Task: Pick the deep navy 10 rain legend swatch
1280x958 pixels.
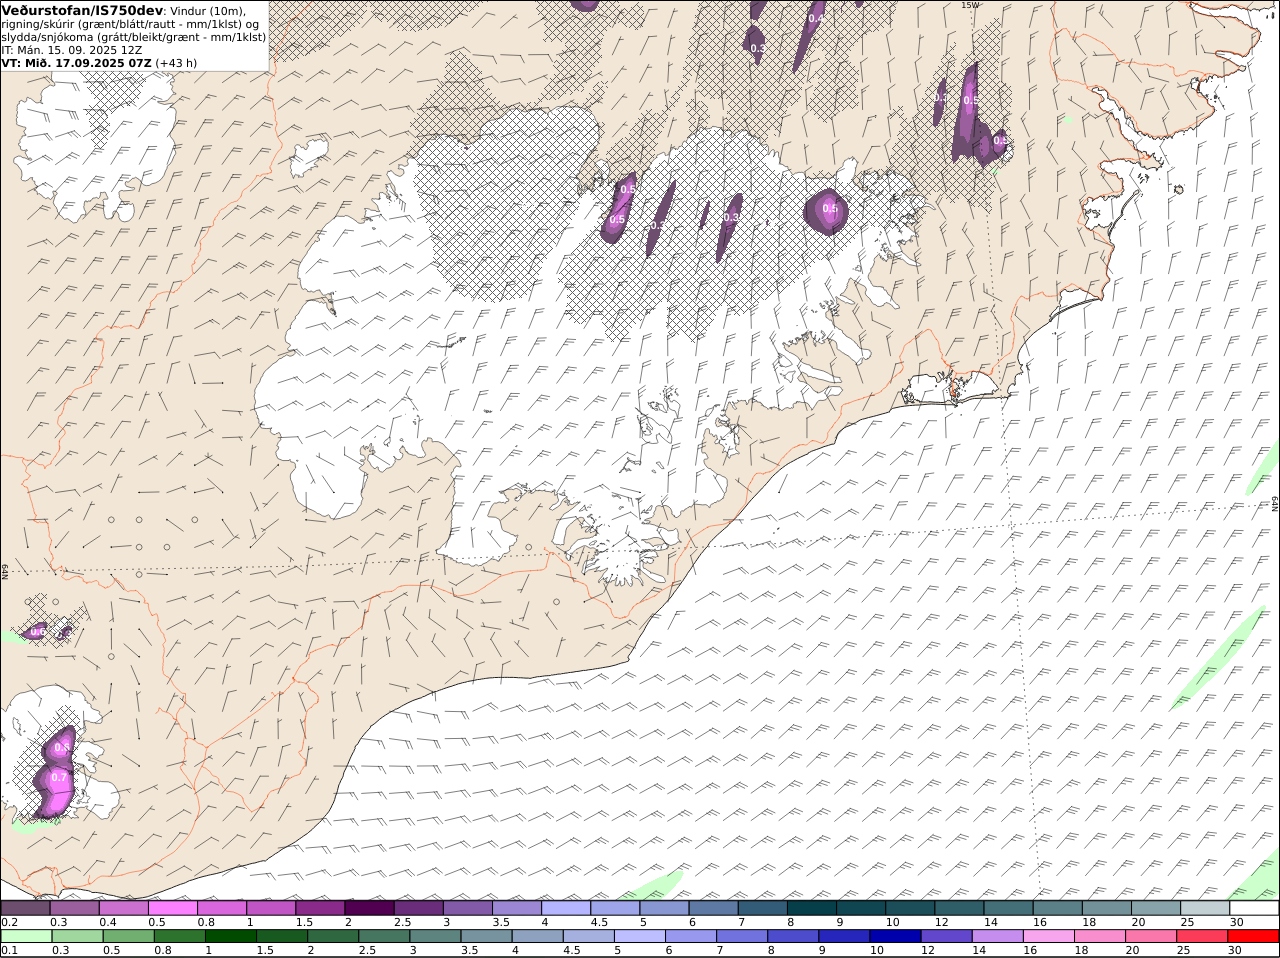Action: point(895,937)
